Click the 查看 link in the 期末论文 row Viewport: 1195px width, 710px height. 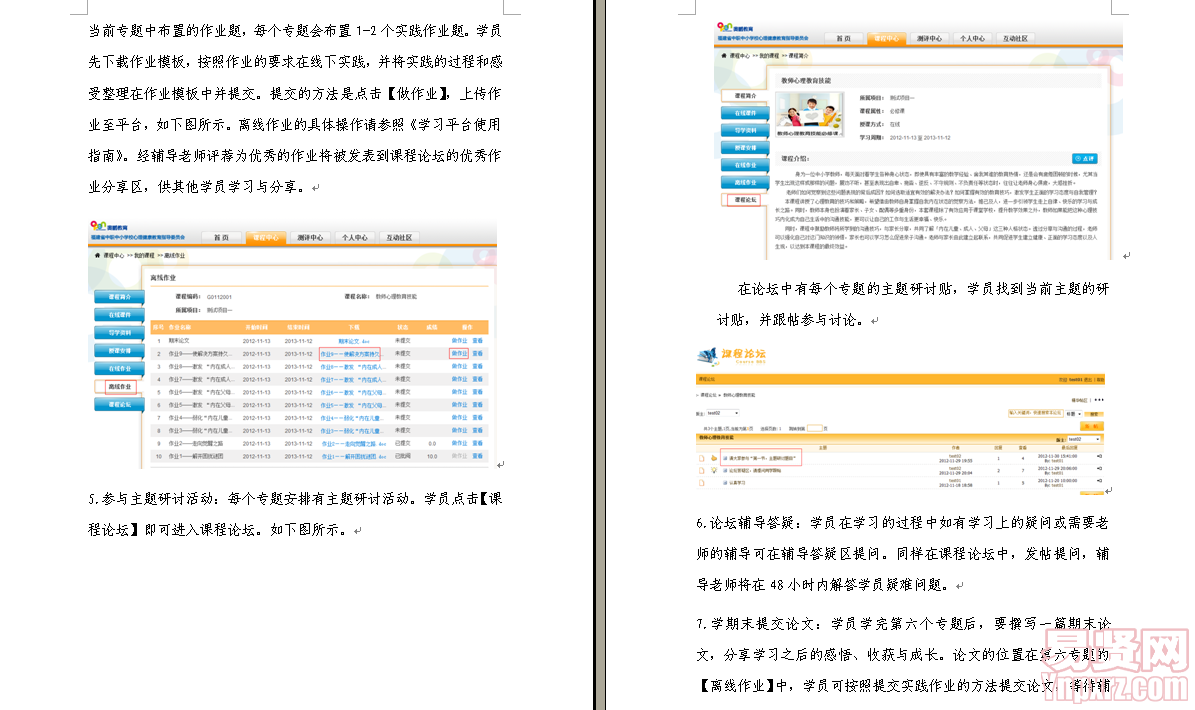click(478, 341)
